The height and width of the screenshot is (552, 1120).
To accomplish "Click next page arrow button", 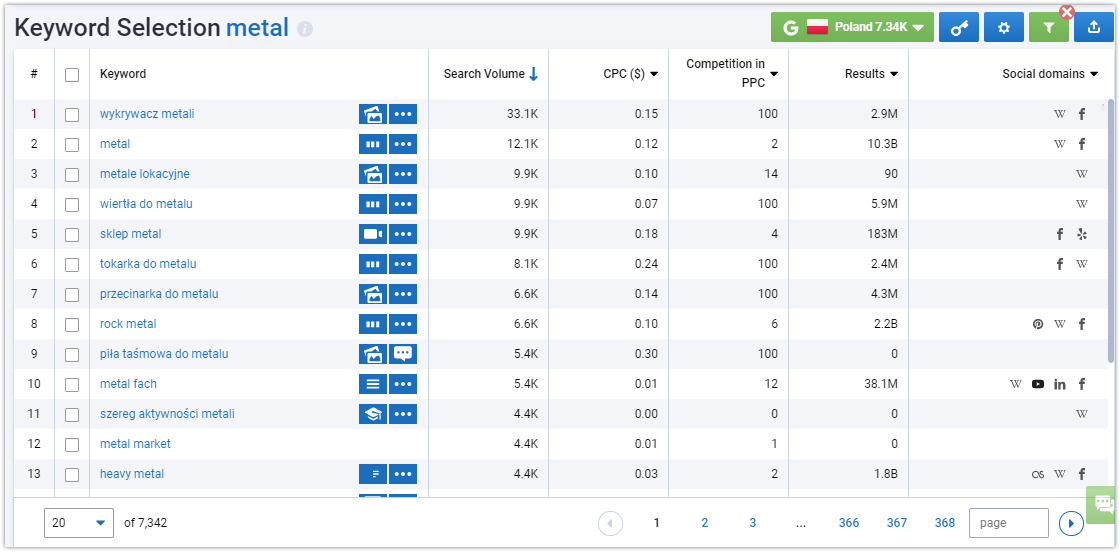I will pyautogui.click(x=1071, y=523).
